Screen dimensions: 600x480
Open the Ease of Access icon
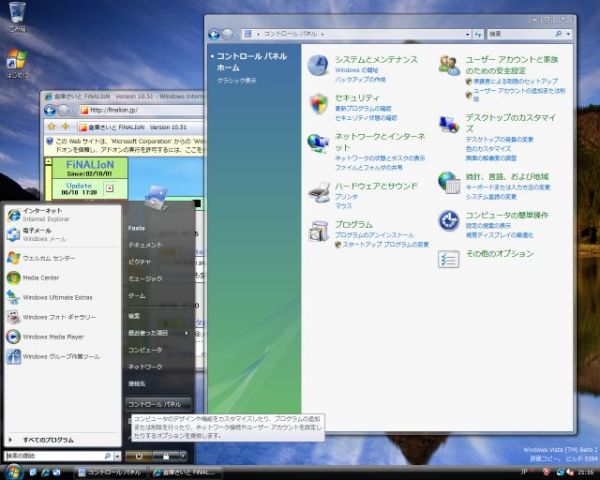click(x=449, y=220)
